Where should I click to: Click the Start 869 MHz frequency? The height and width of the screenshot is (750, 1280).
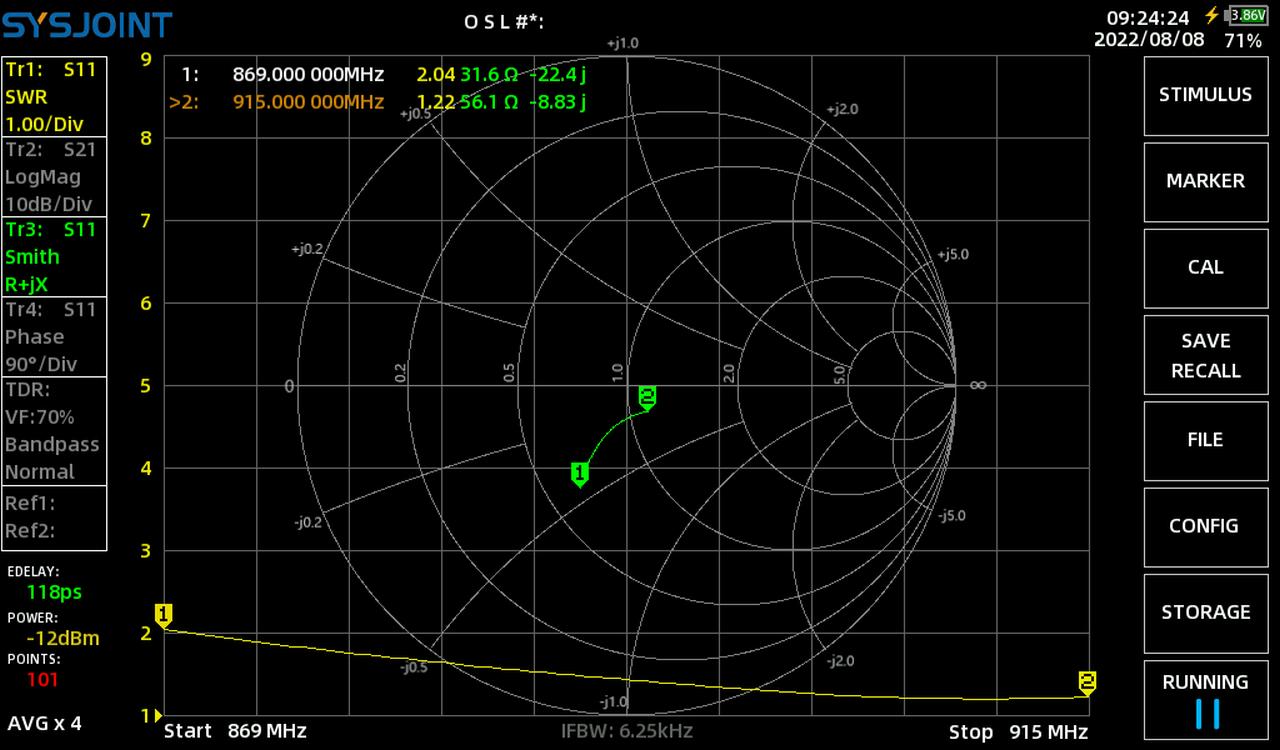coord(235,731)
